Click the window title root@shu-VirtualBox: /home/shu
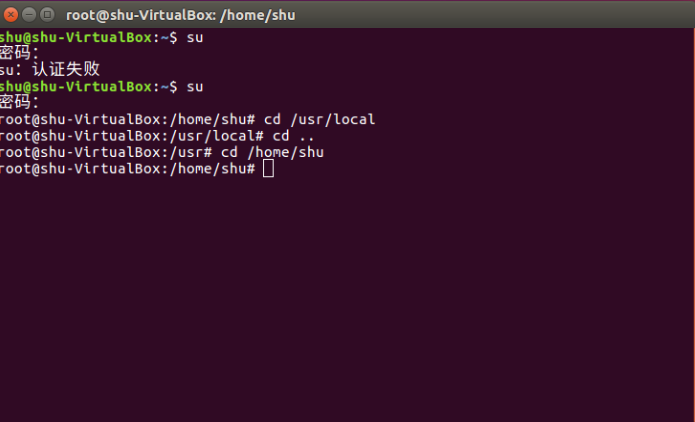 point(180,15)
